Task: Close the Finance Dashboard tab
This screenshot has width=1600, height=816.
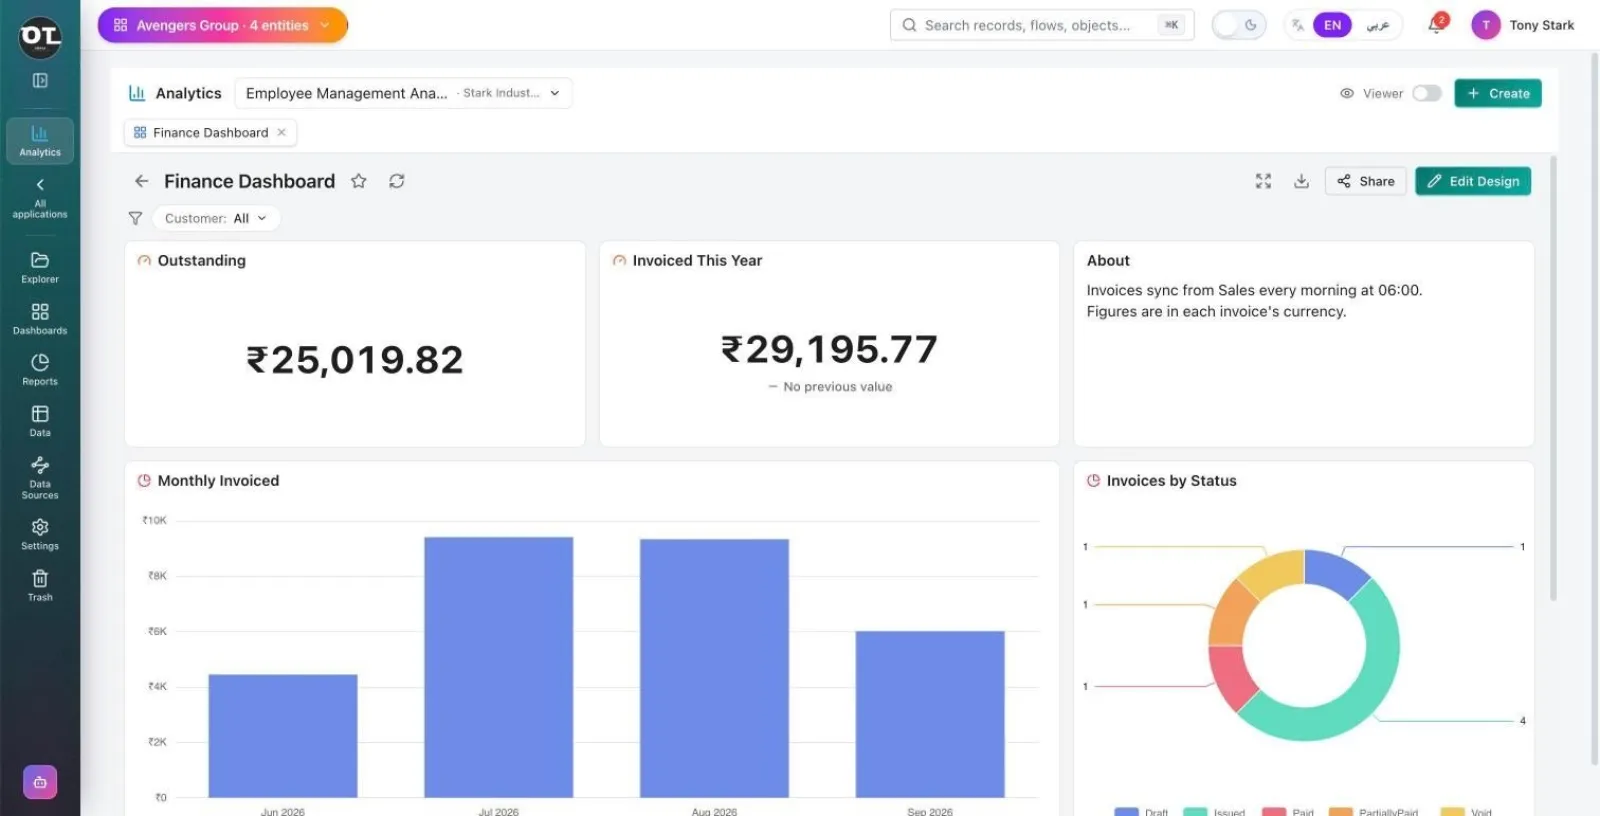Action: (x=281, y=132)
